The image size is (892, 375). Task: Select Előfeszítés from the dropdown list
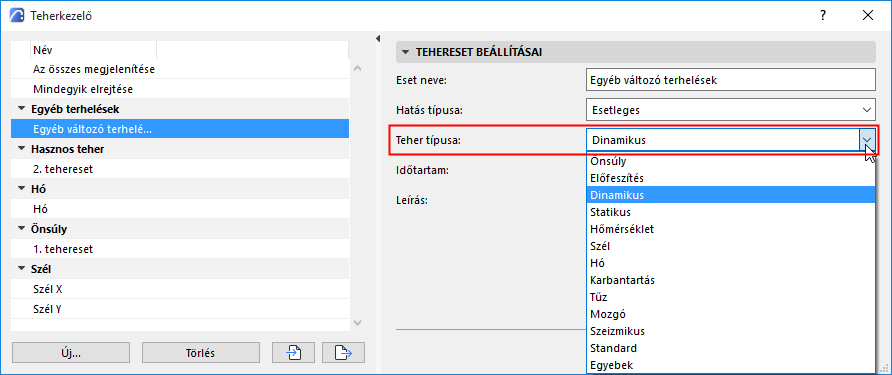tap(730, 178)
